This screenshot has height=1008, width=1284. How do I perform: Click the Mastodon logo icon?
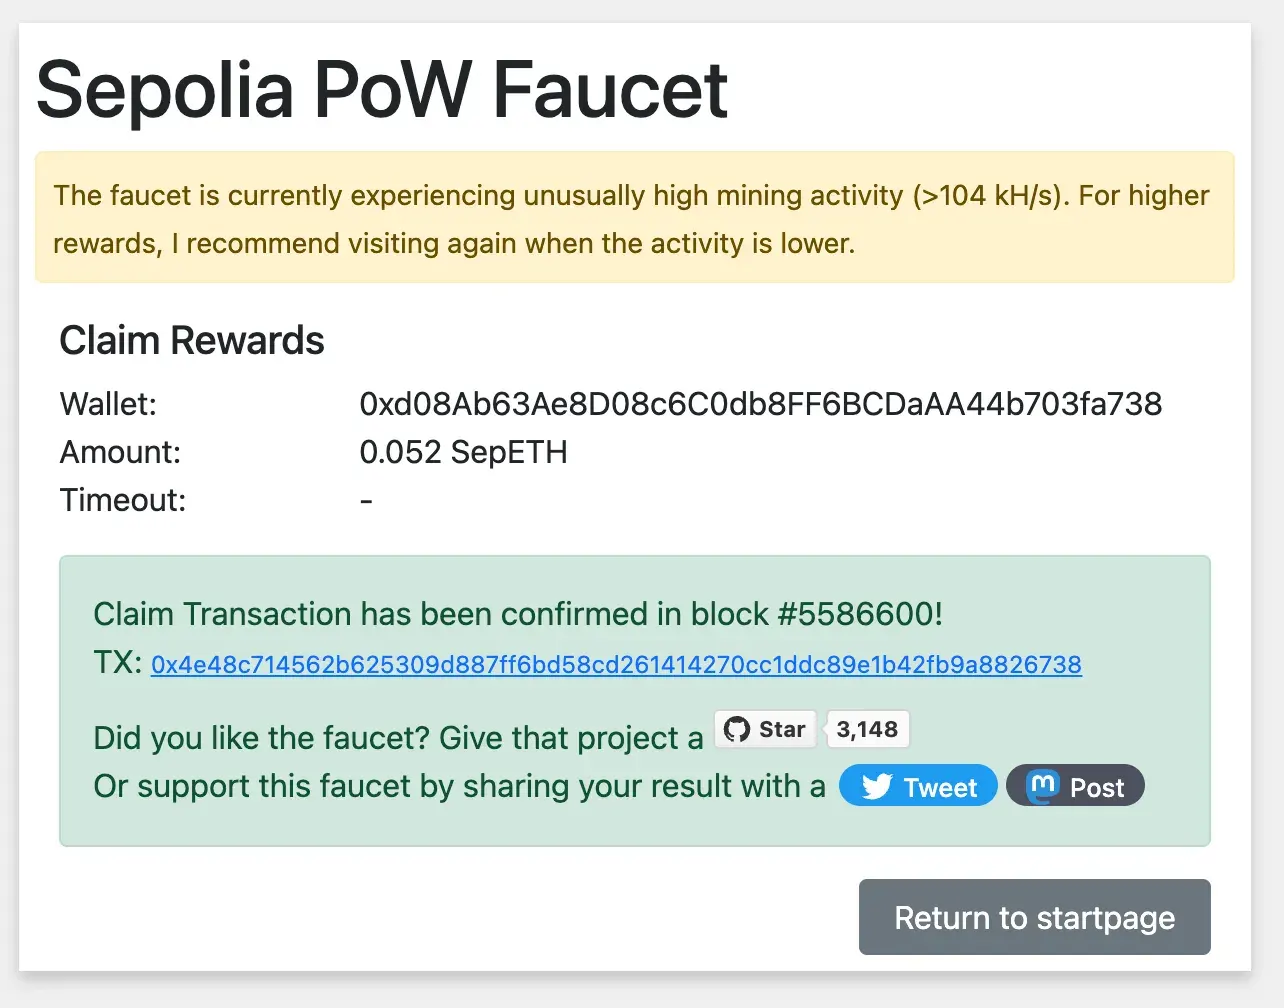pos(1043,786)
